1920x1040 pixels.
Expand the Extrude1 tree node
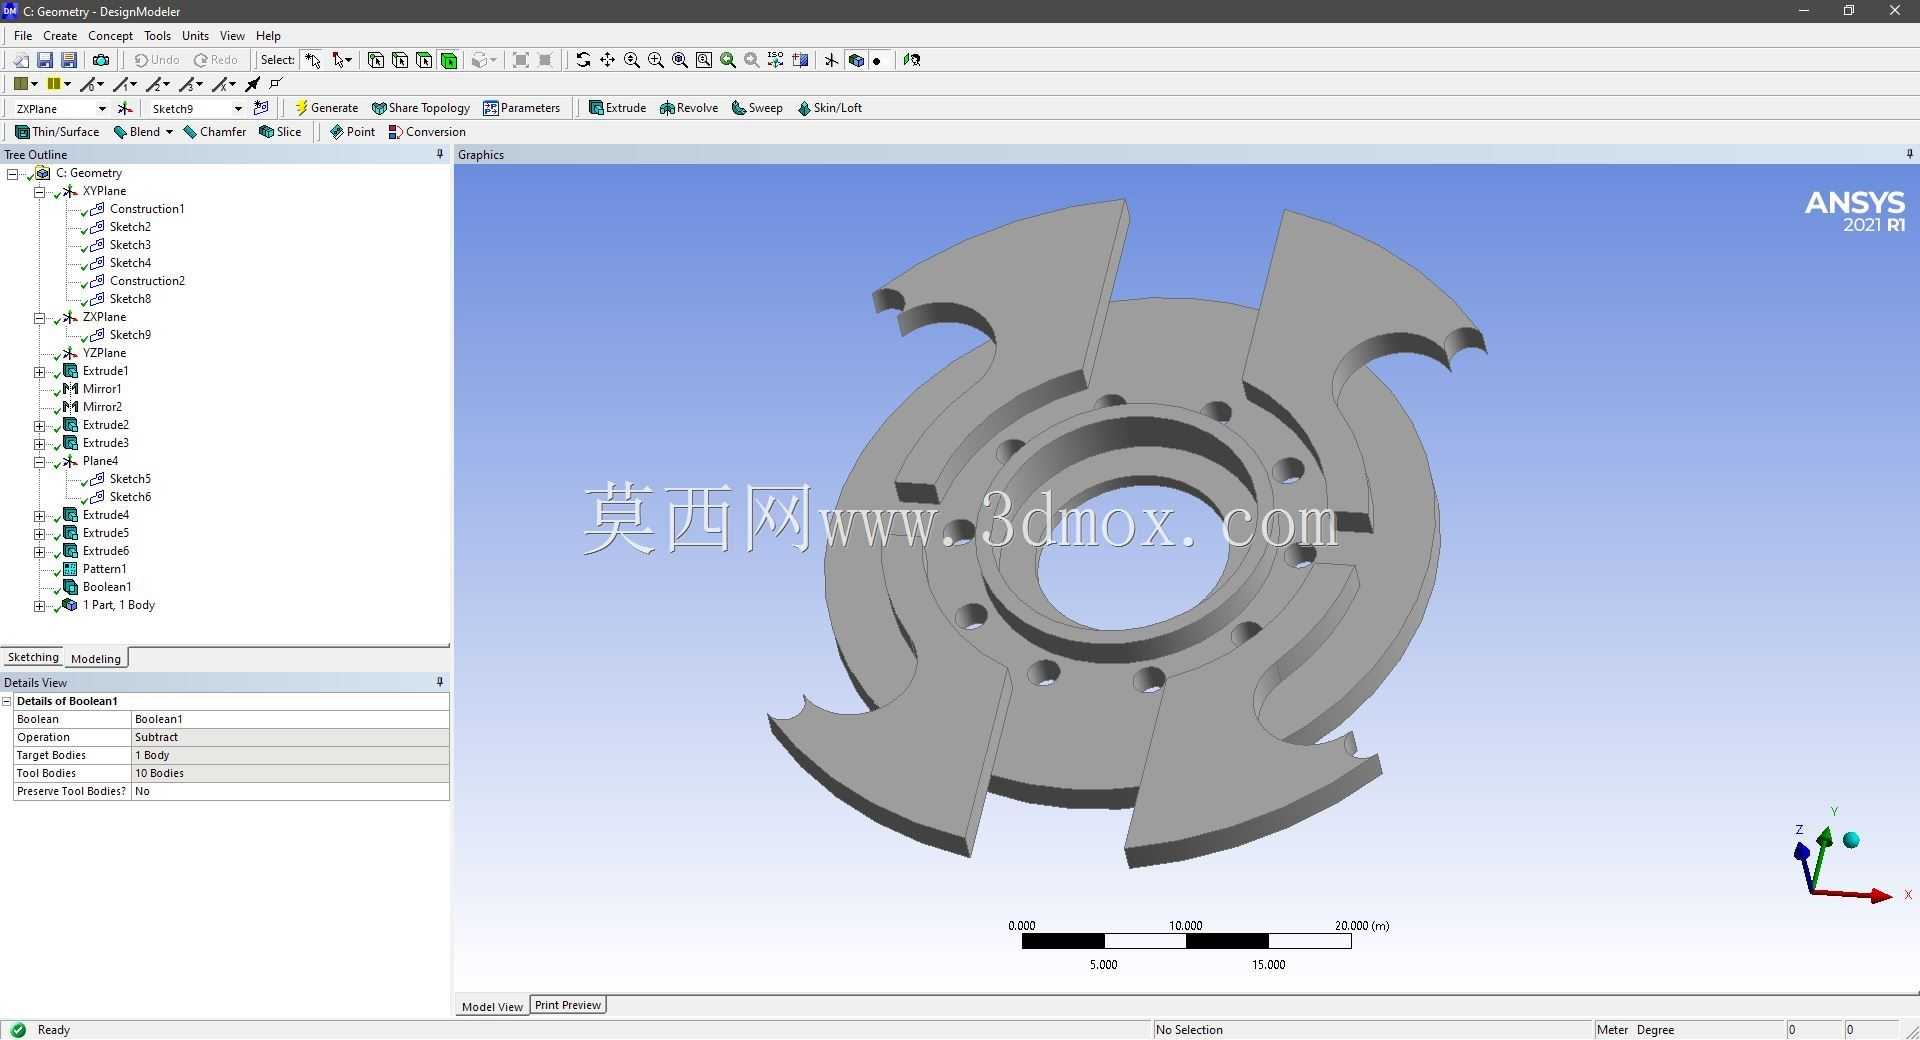[x=40, y=372]
